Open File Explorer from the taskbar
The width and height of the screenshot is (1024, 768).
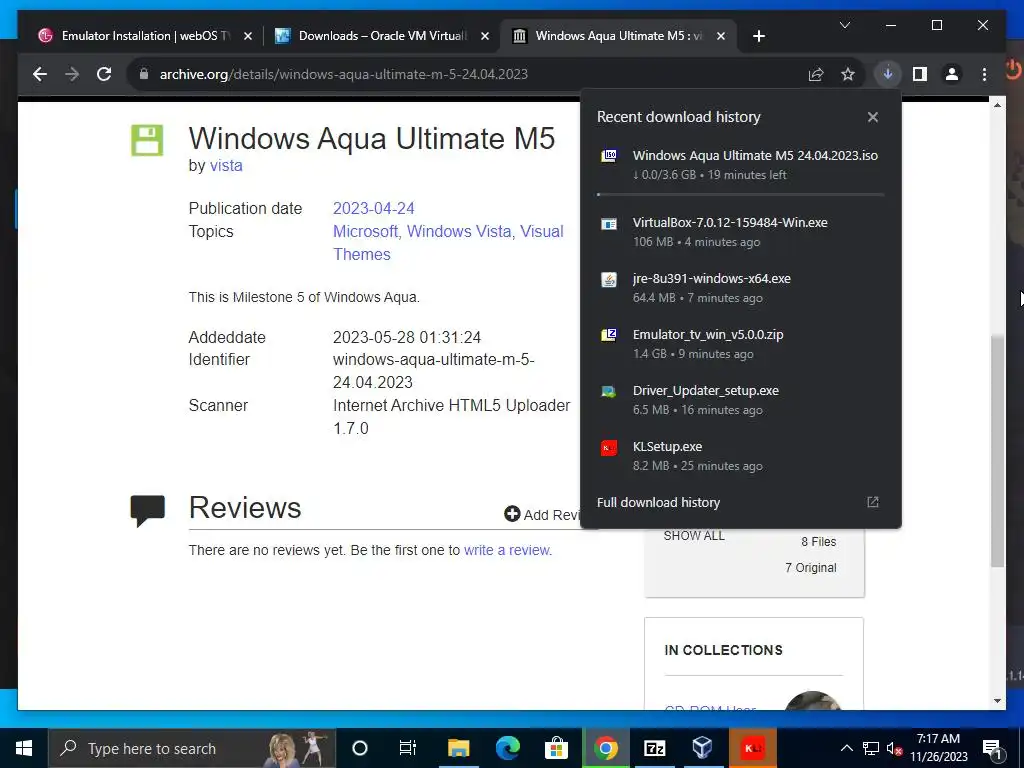(x=458, y=748)
